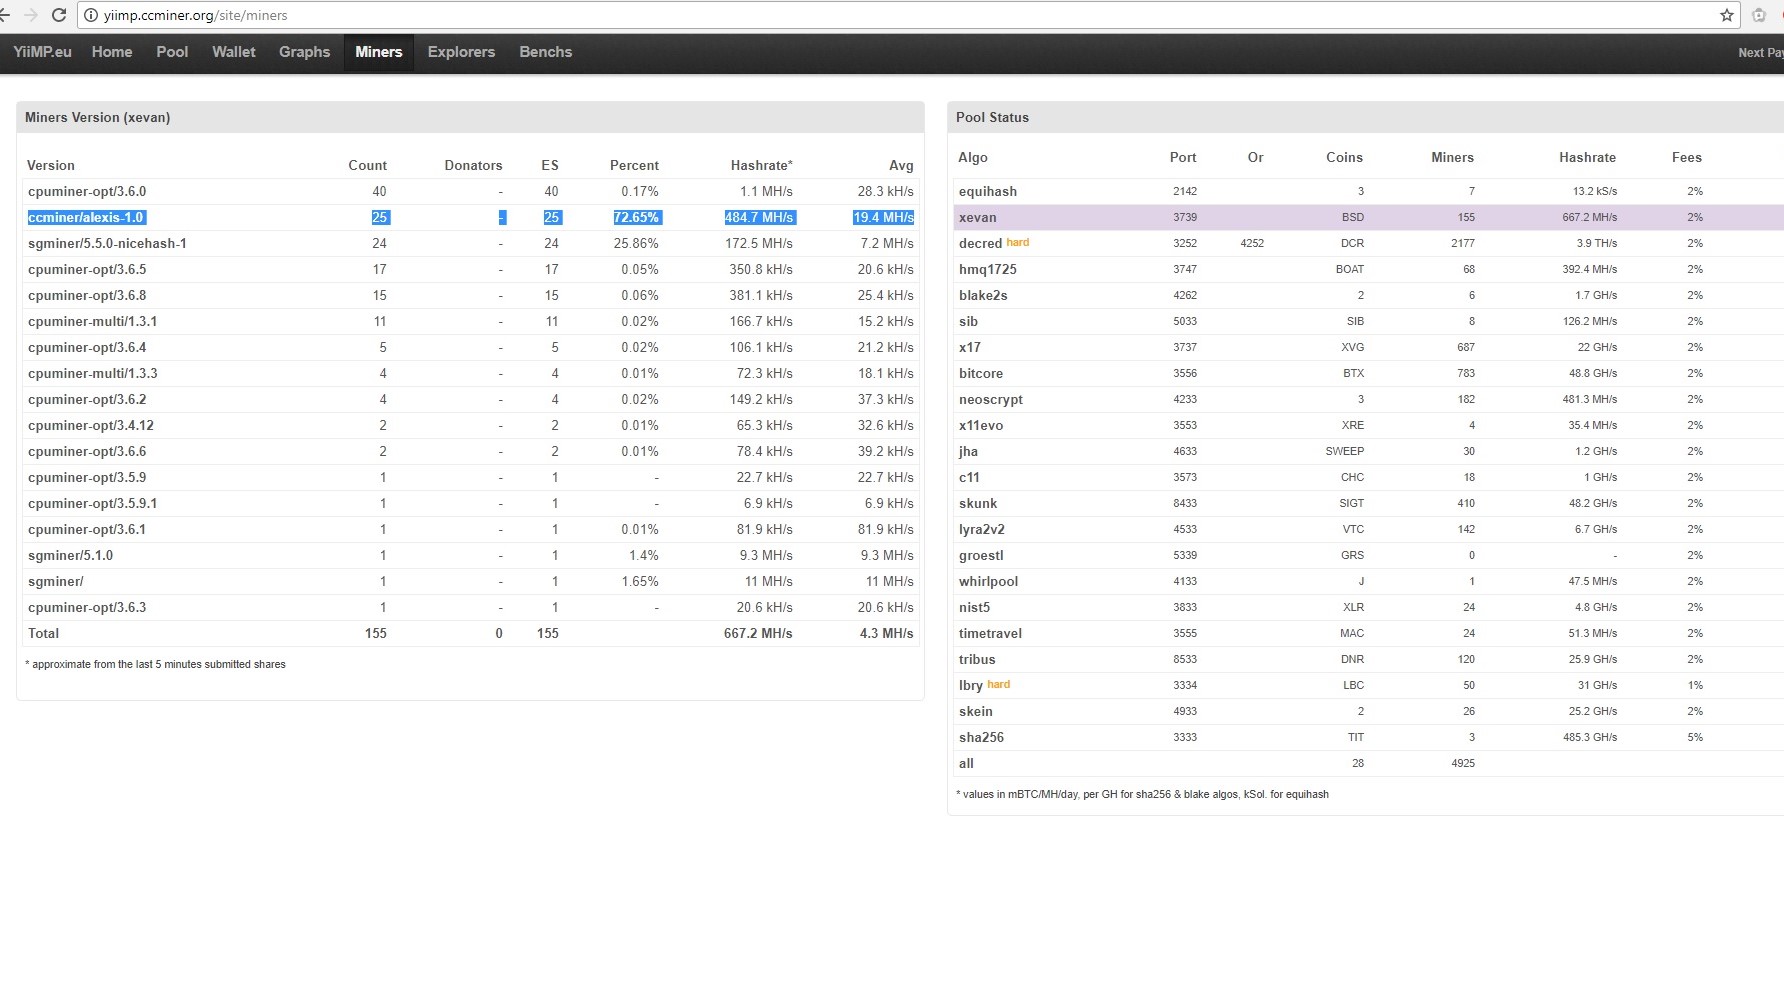Click the Donators column header
Image resolution: width=1784 pixels, height=1003 pixels.
pyautogui.click(x=473, y=165)
